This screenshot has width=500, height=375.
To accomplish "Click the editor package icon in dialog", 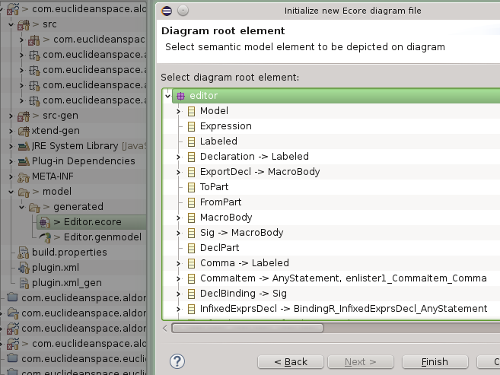I will tap(181, 96).
